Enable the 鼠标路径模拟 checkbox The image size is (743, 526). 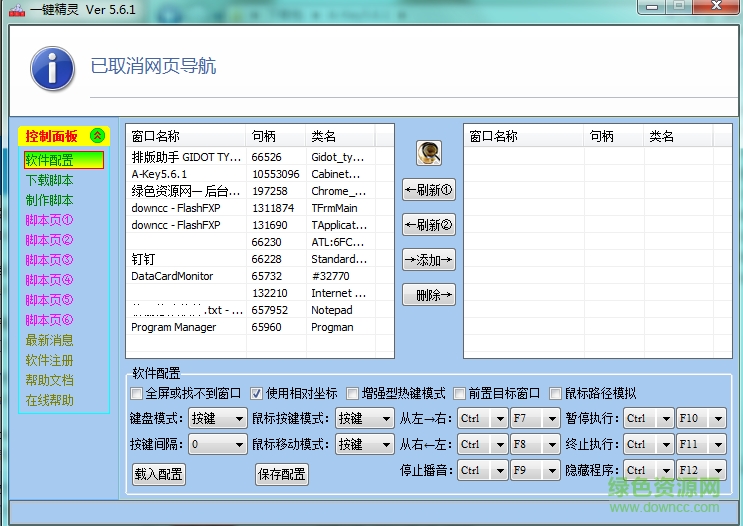tap(555, 394)
